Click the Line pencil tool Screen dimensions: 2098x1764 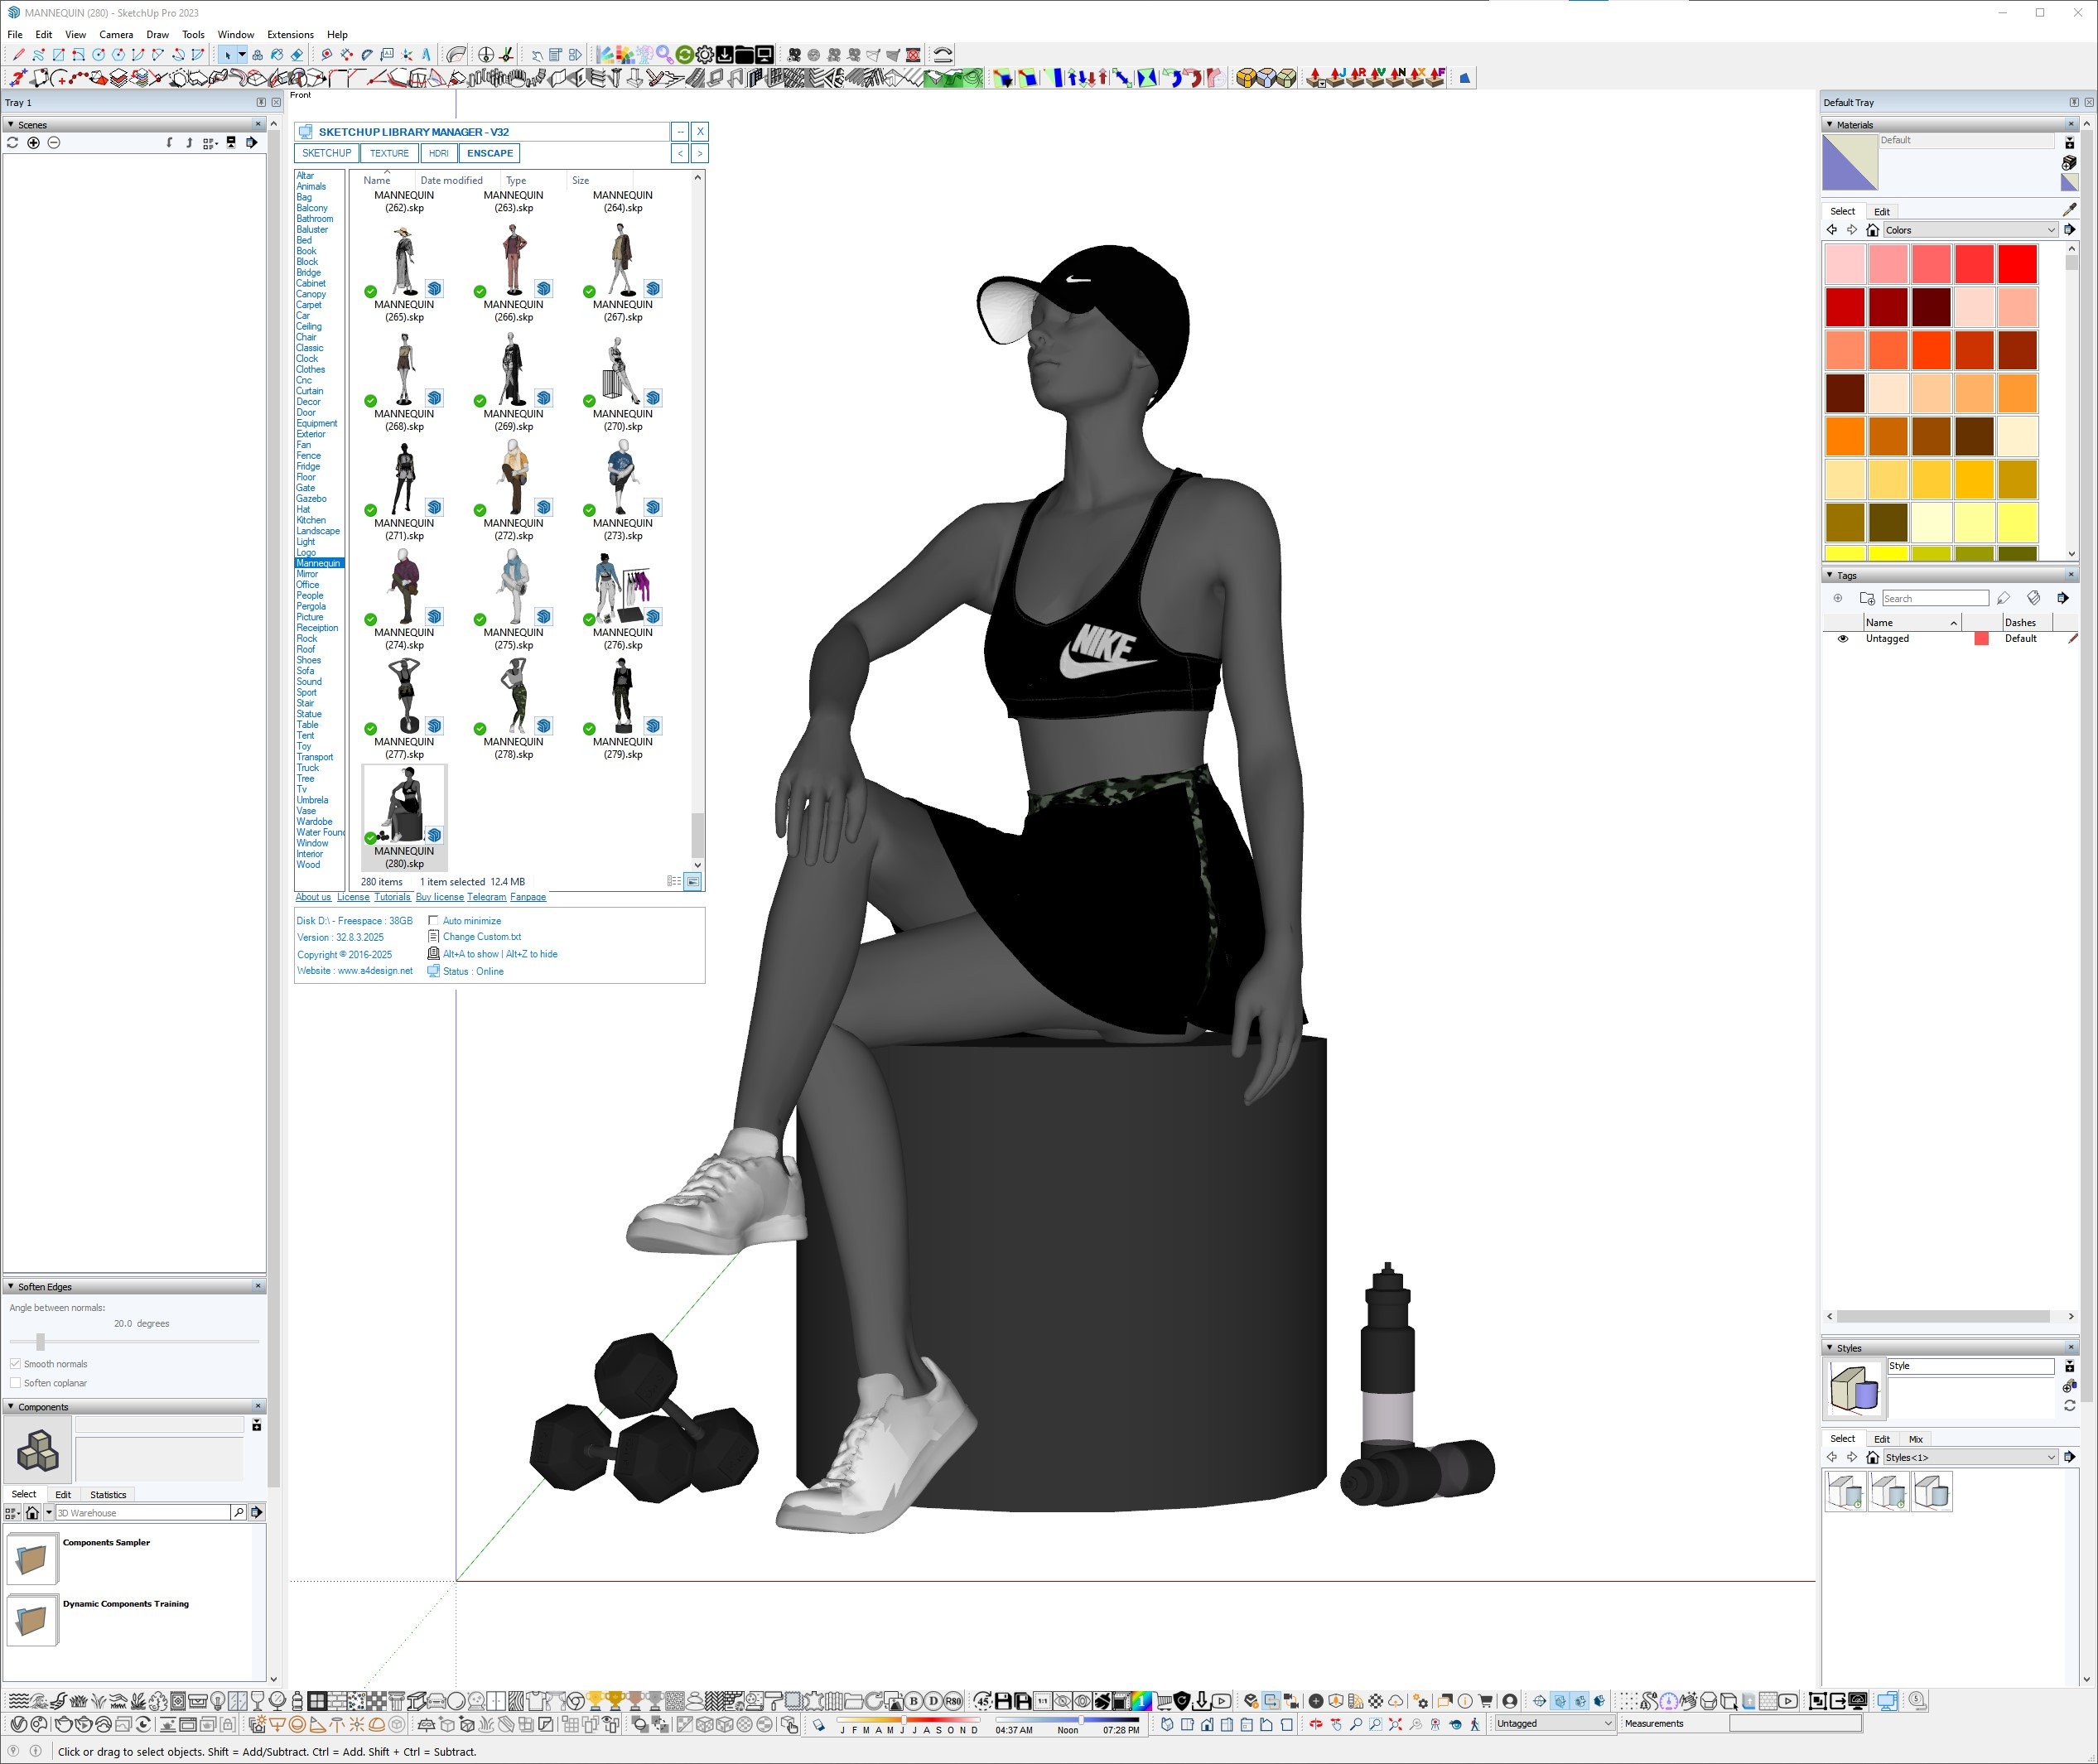click(x=18, y=55)
